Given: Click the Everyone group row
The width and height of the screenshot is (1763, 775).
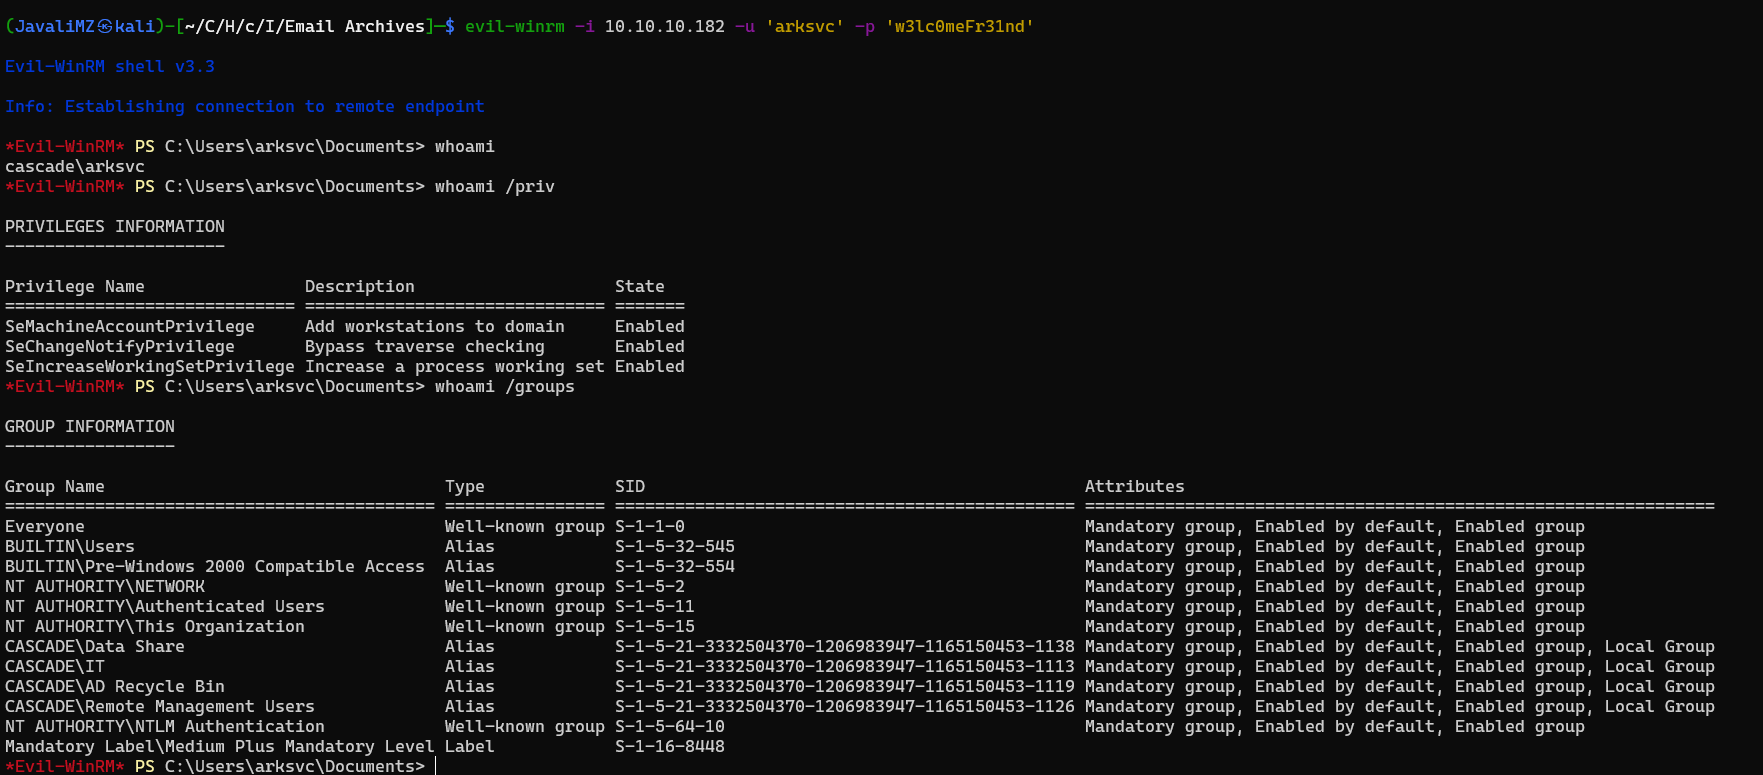Looking at the screenshot, I should 795,526.
